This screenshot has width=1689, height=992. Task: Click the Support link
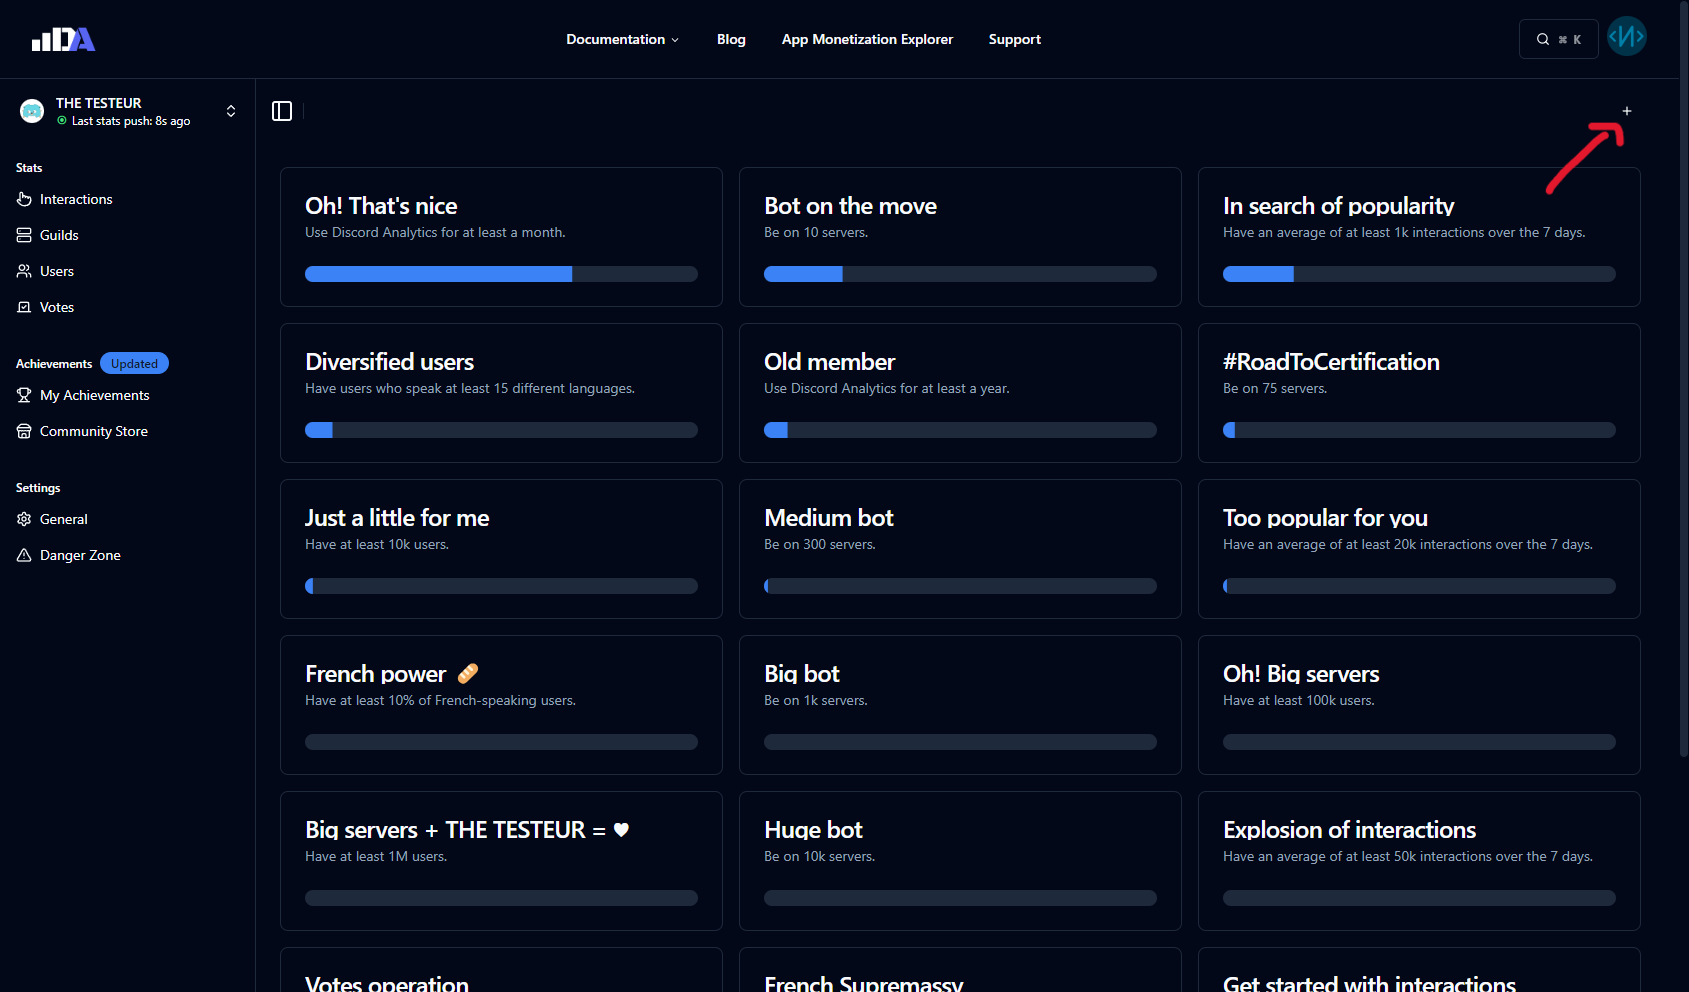click(1014, 39)
